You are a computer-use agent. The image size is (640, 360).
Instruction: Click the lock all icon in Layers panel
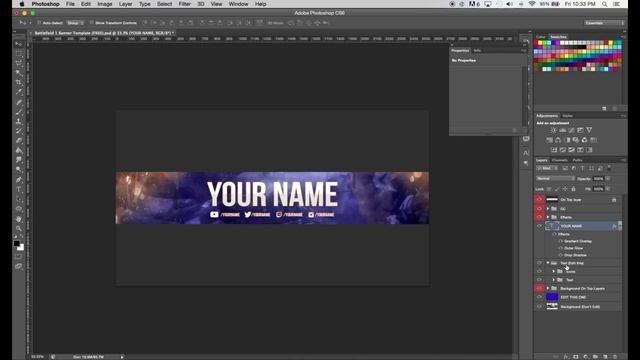573,189
